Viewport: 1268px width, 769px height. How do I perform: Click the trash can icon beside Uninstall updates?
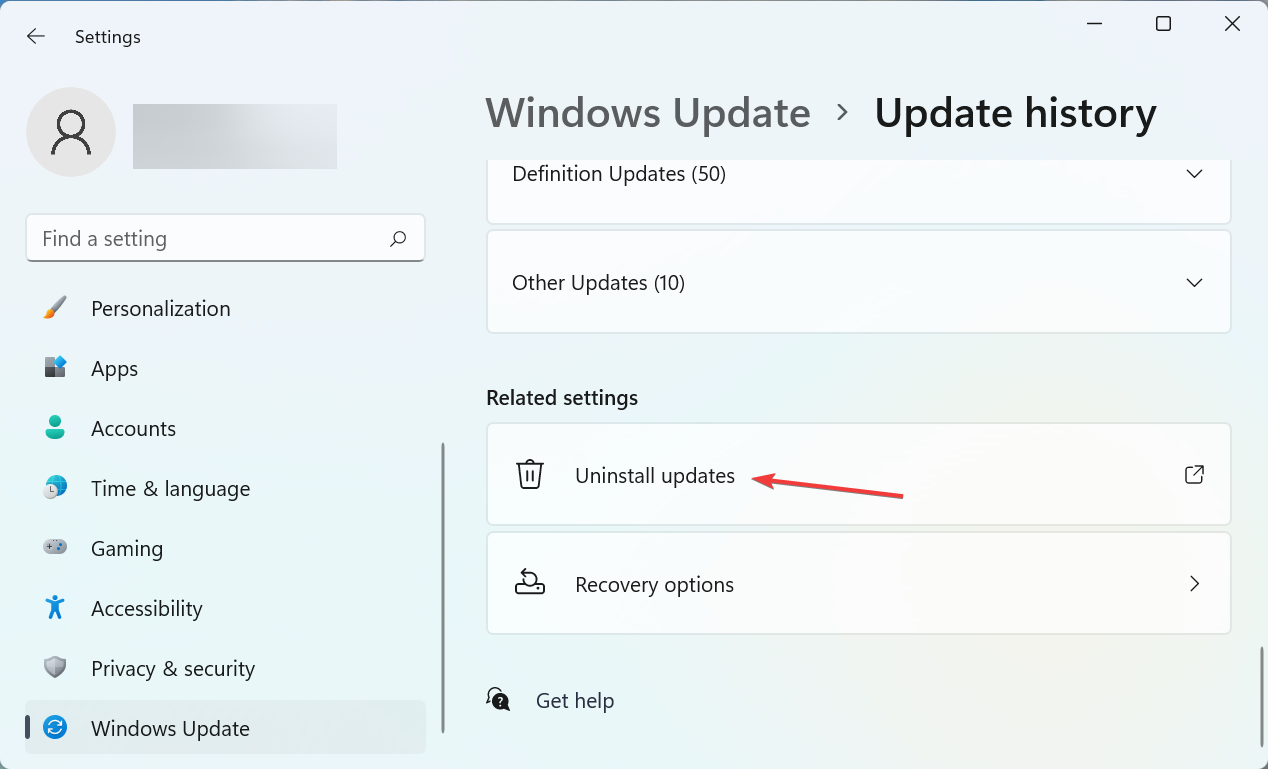pos(530,474)
